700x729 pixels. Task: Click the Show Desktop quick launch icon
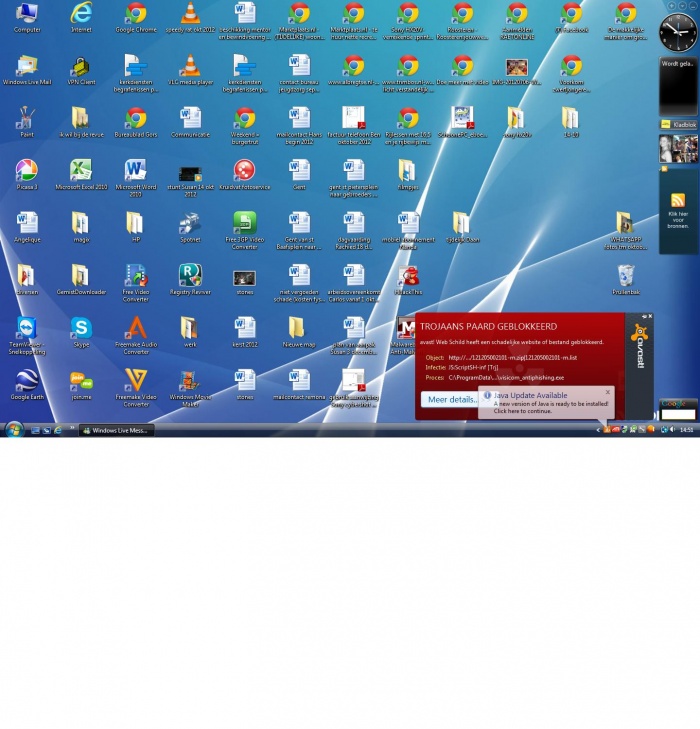point(35,431)
